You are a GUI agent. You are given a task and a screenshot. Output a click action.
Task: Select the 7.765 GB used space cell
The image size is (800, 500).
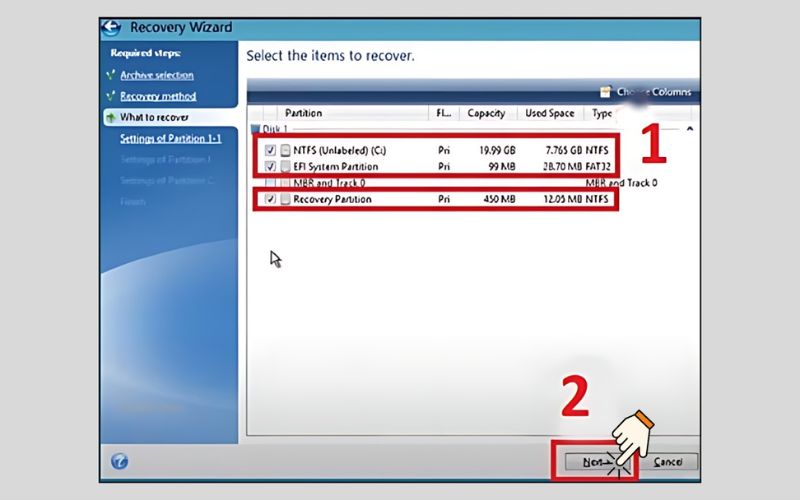pos(563,150)
